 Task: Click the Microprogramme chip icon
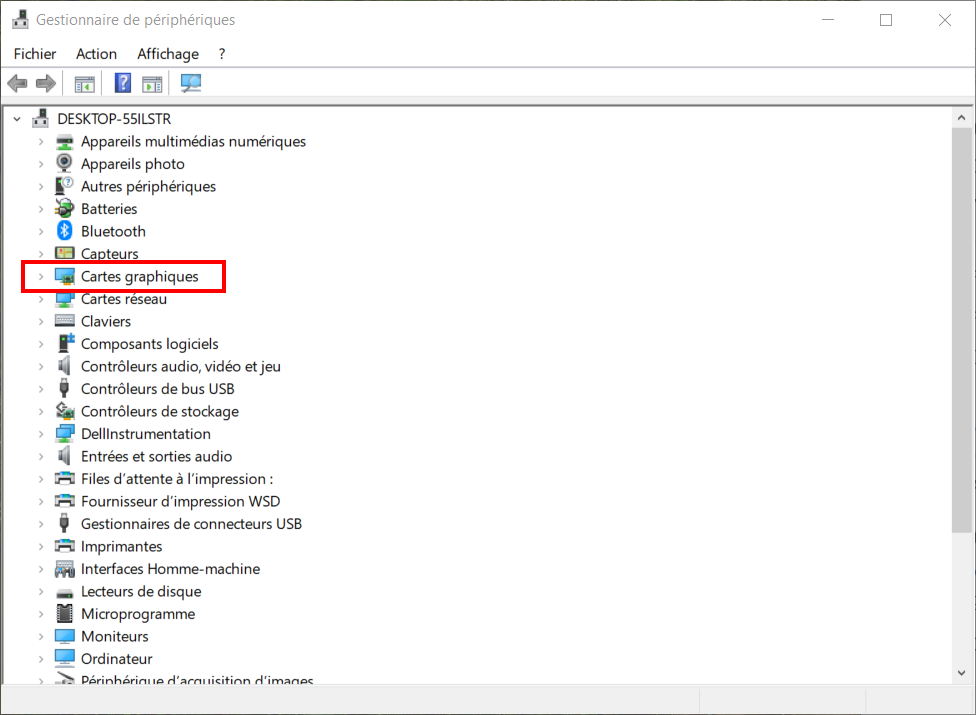click(x=64, y=614)
